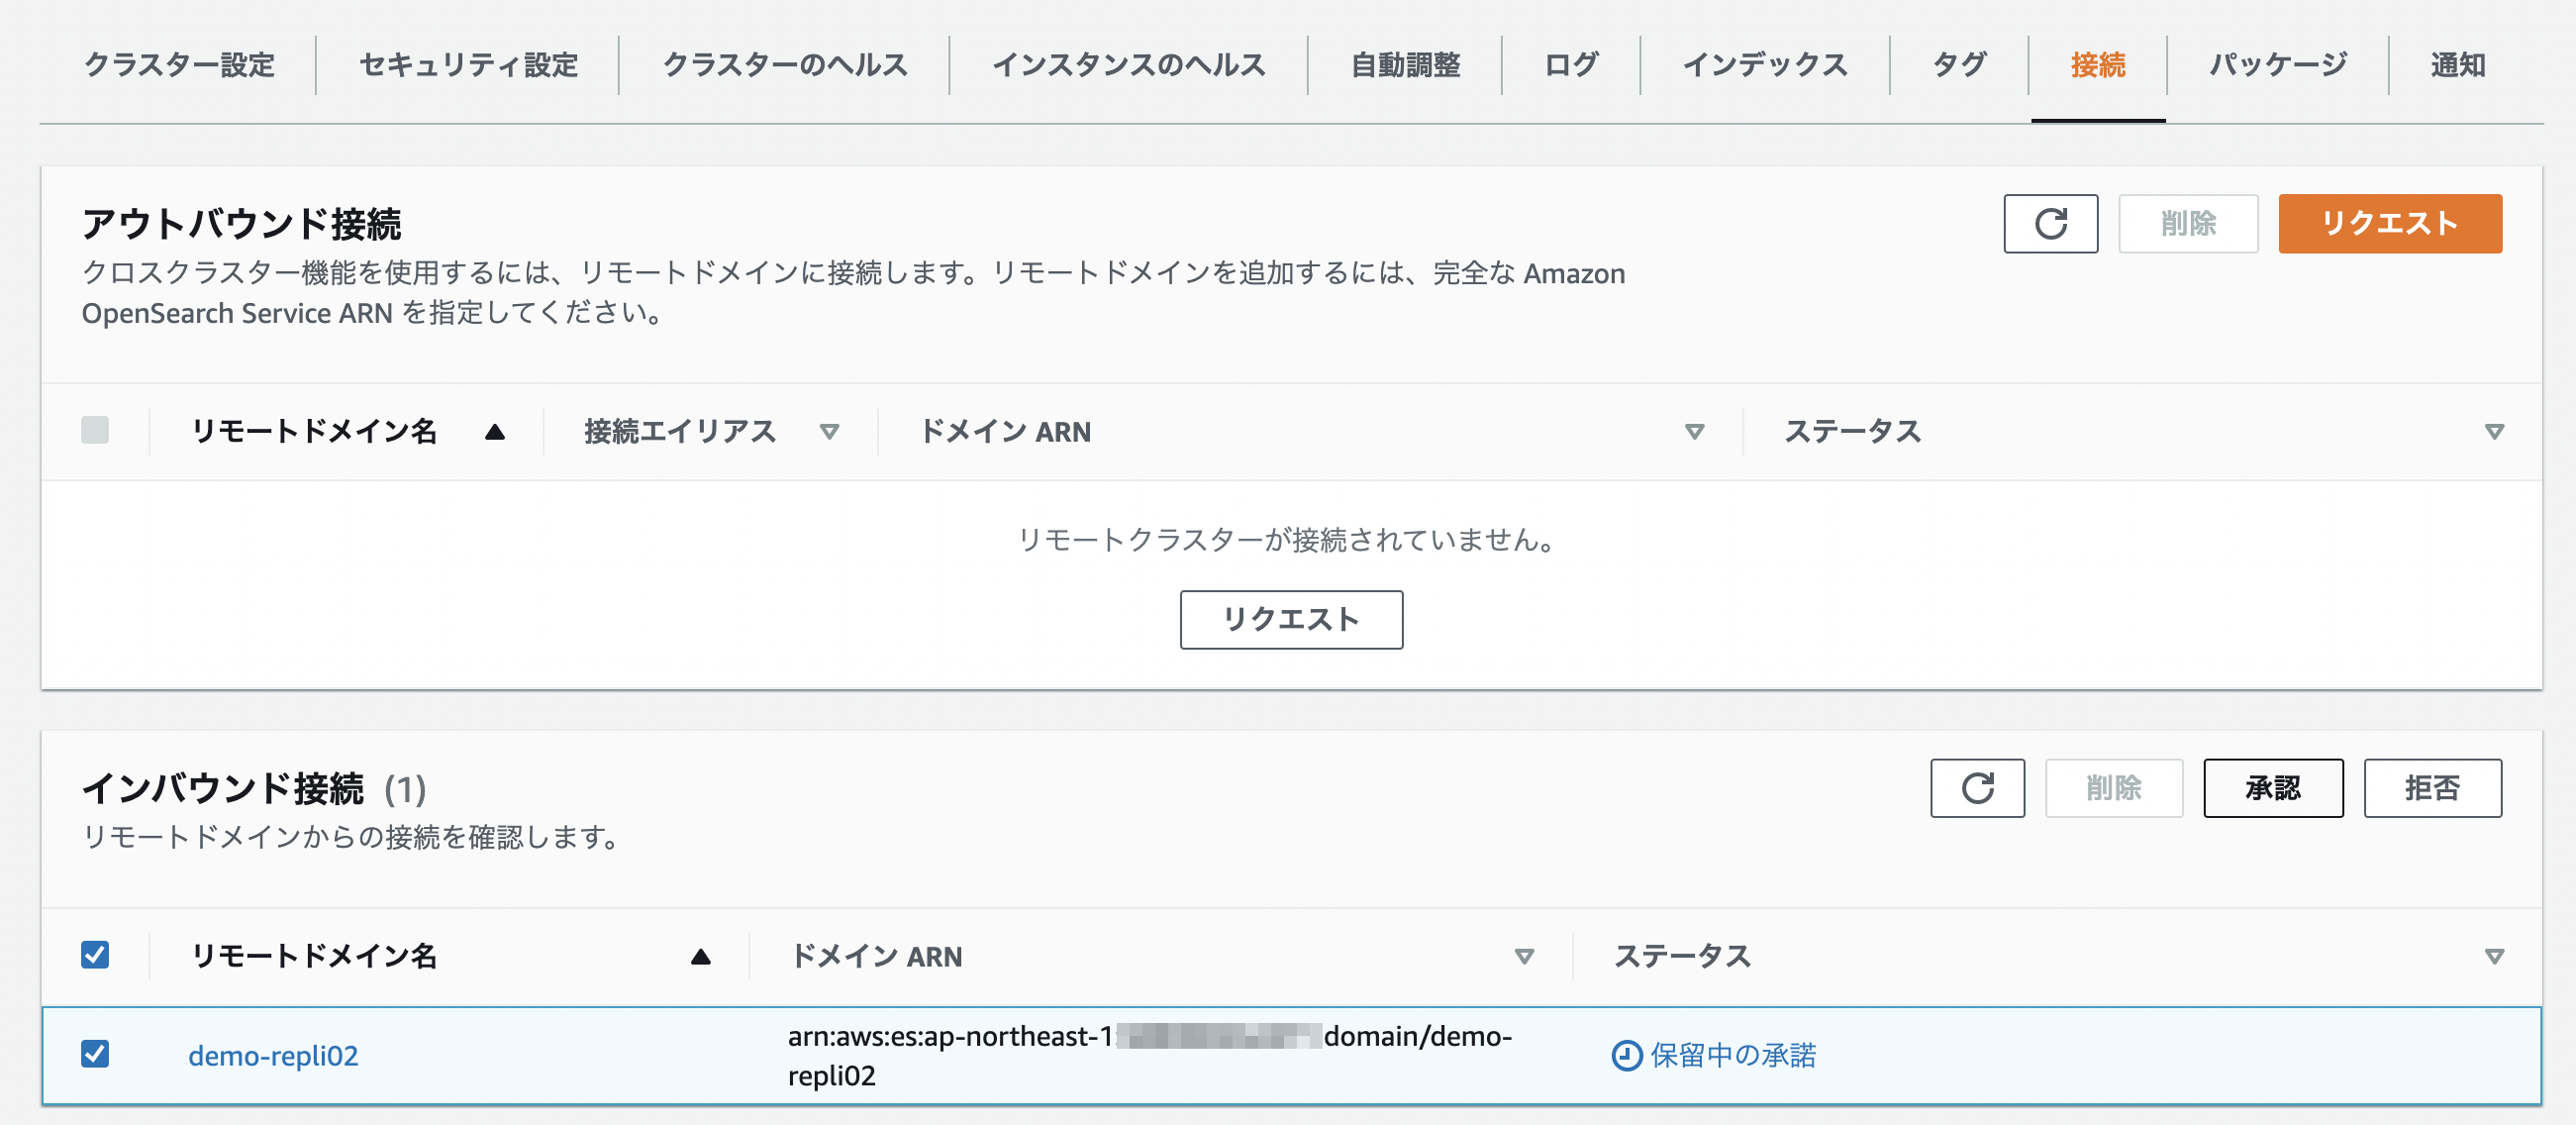This screenshot has width=2576, height=1125.
Task: Uncheck the inbound header select-all checkbox
Action: [x=96, y=956]
